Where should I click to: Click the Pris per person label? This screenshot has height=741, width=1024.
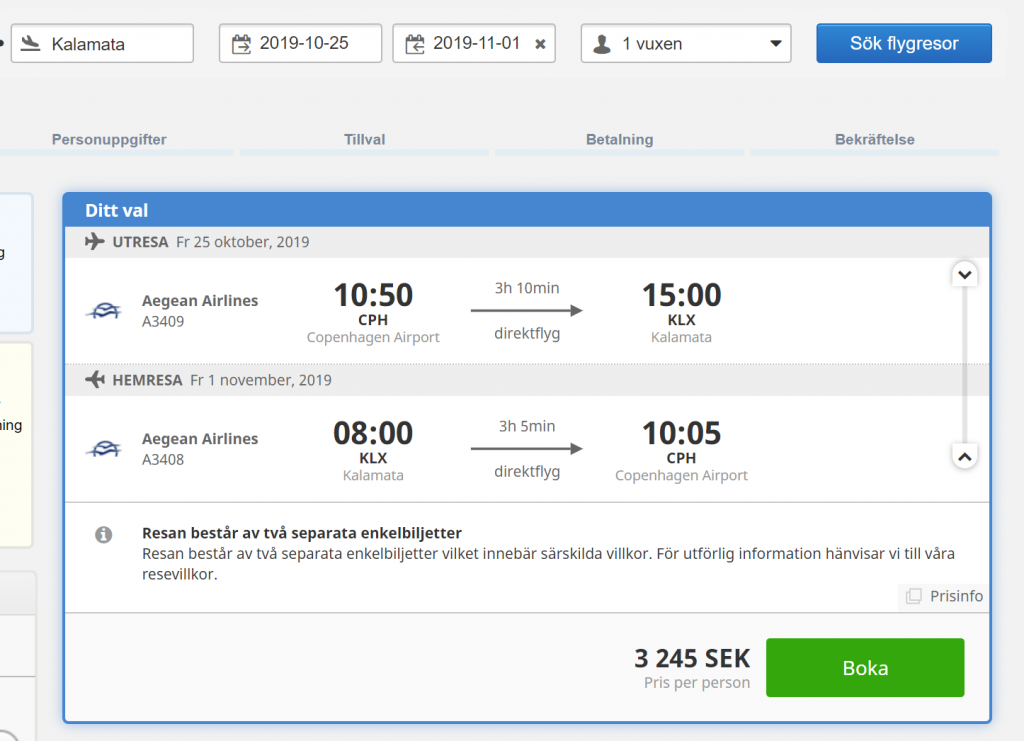click(697, 683)
